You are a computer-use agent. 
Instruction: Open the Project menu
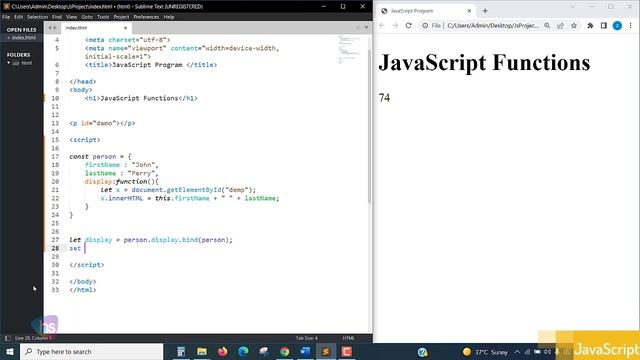pos(121,17)
